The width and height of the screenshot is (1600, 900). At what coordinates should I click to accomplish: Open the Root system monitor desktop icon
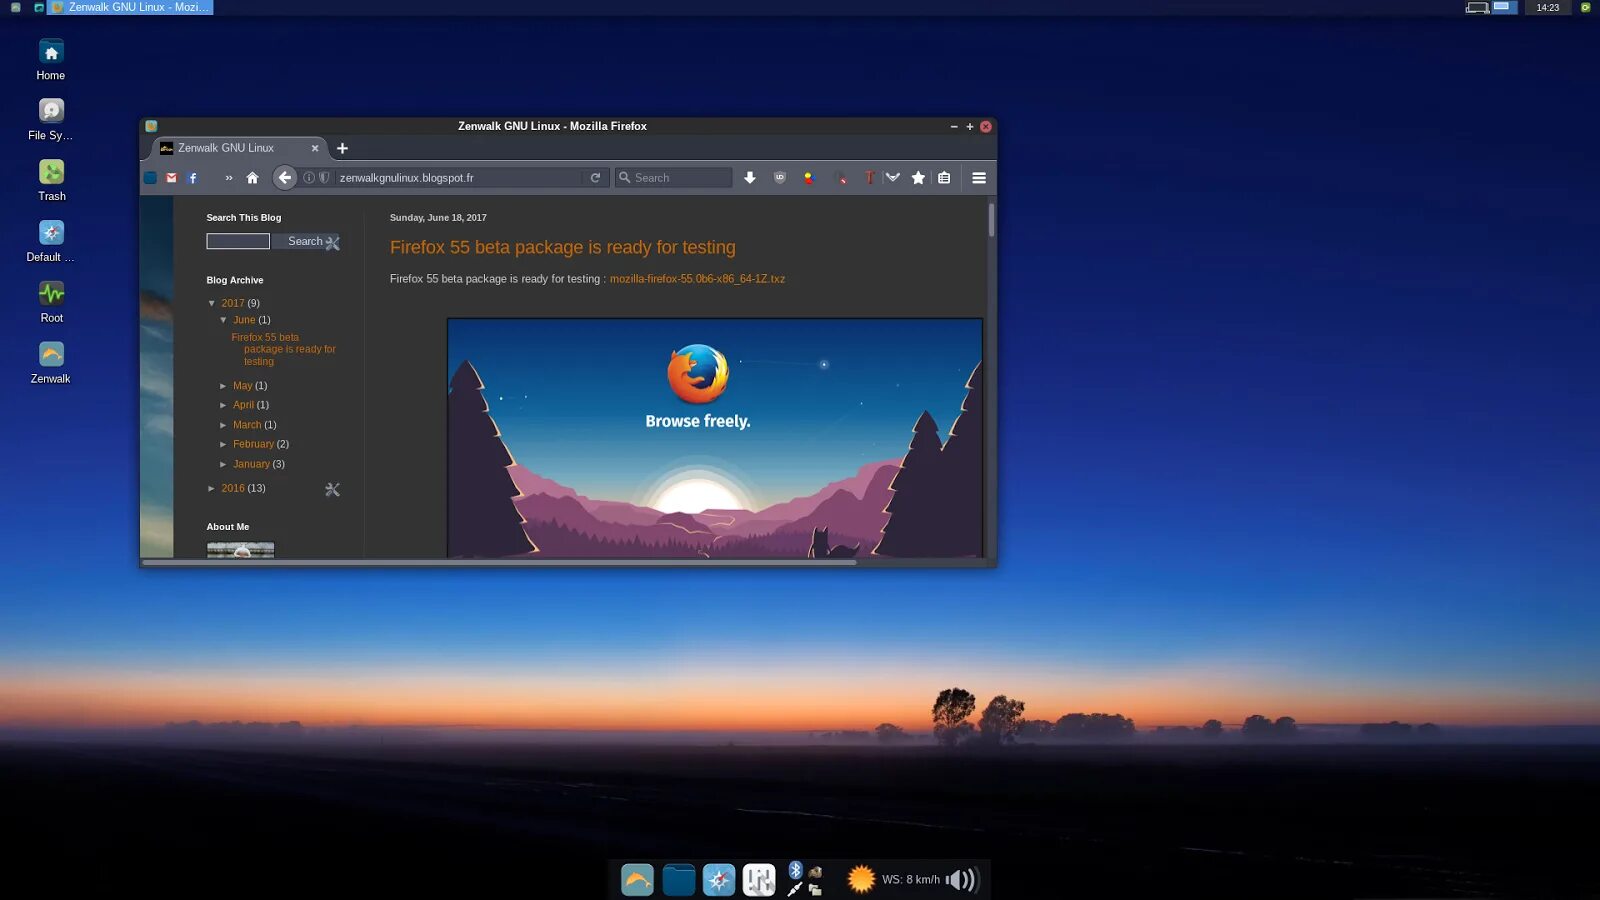[51, 302]
